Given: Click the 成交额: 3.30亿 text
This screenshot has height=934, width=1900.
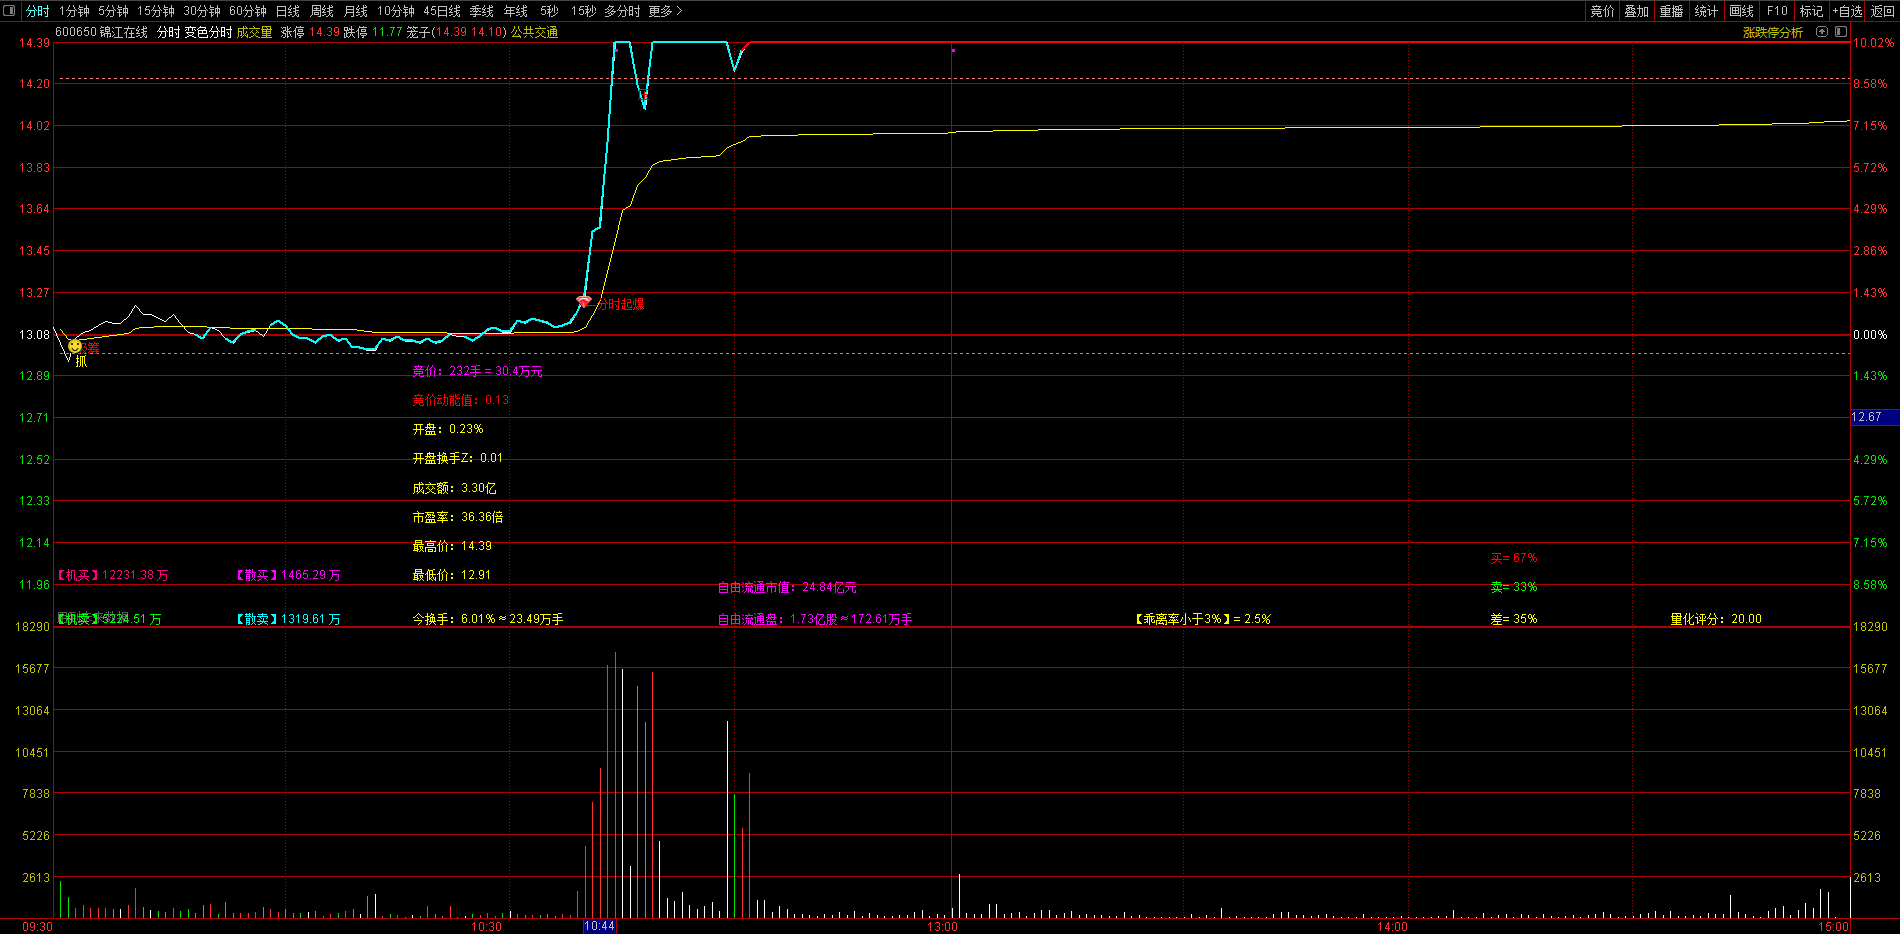Looking at the screenshot, I should coord(454,488).
